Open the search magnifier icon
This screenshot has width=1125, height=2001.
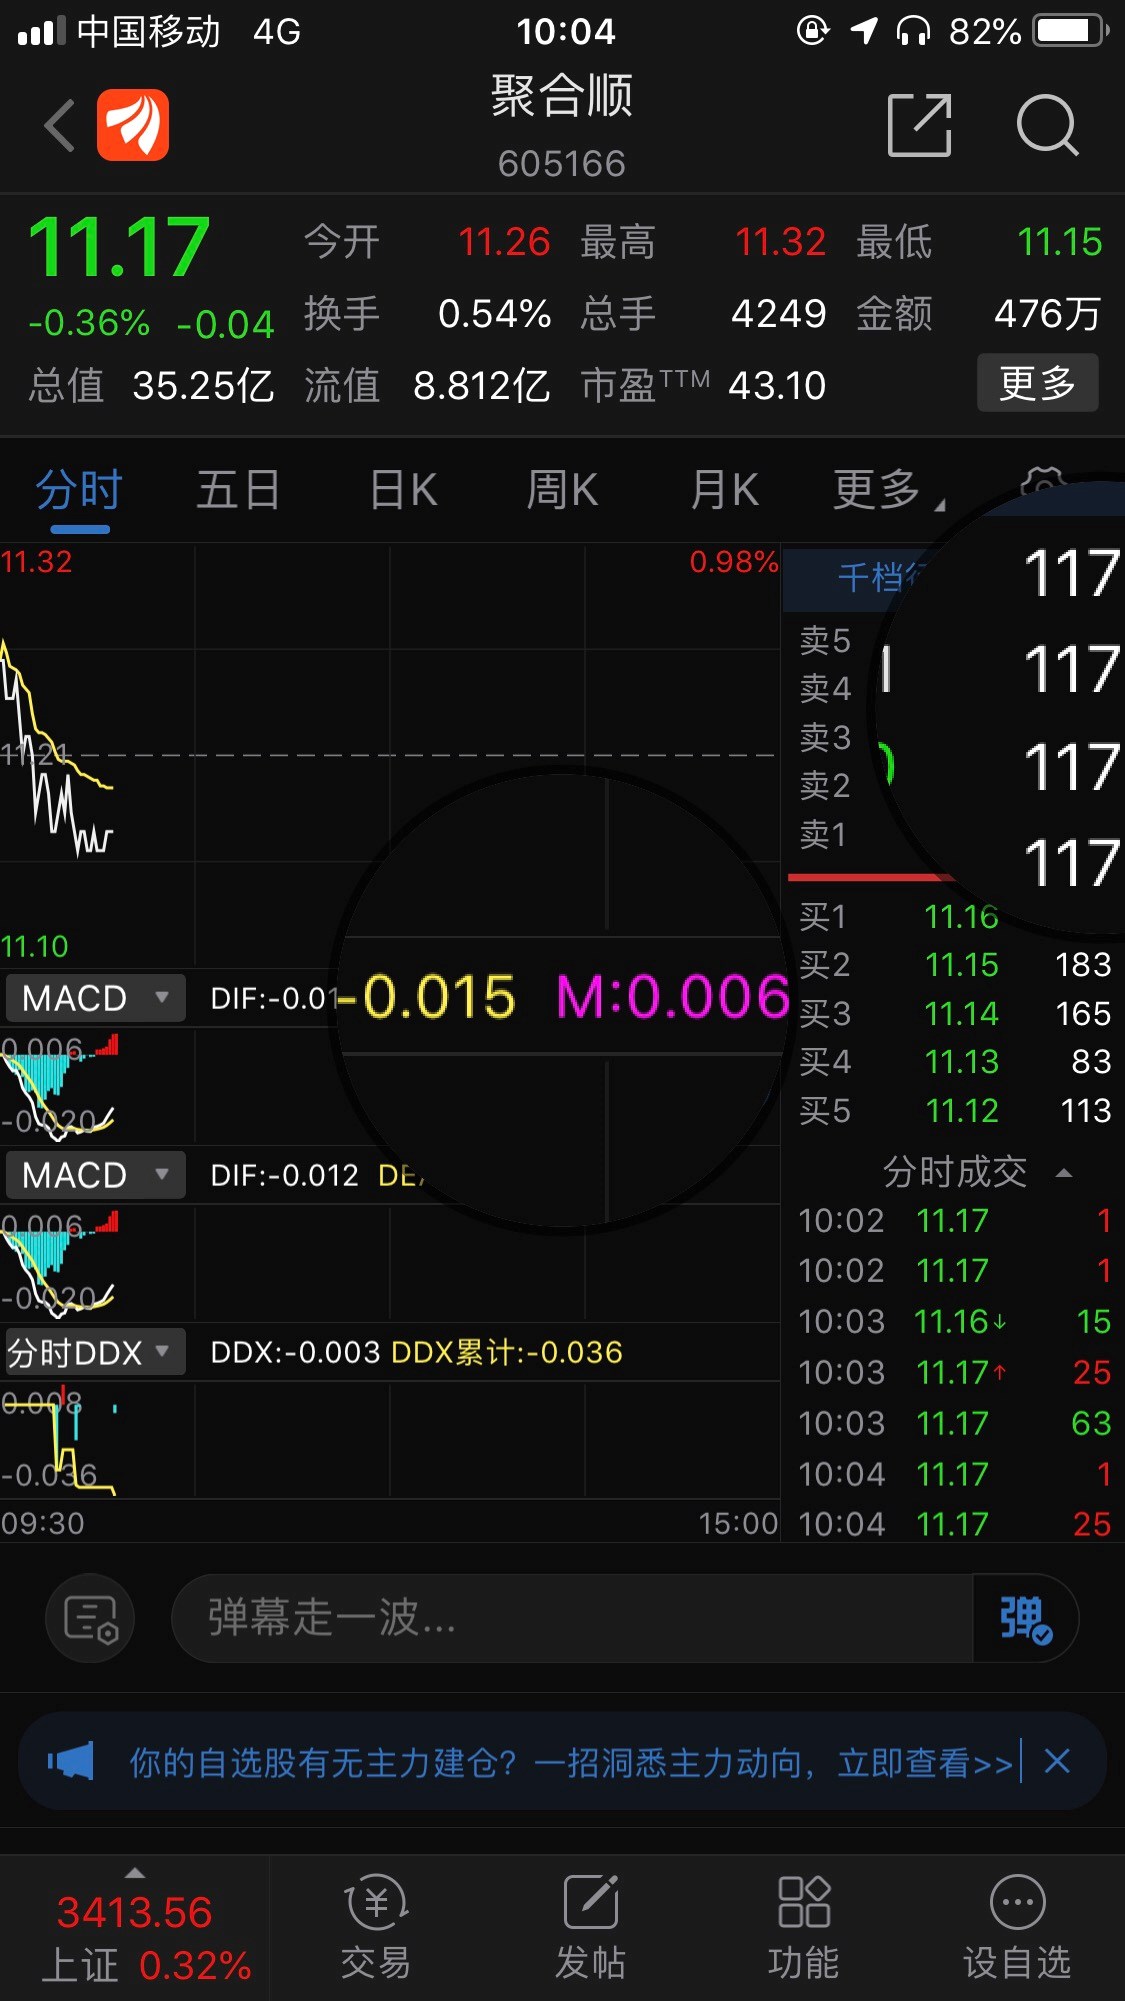click(1047, 126)
